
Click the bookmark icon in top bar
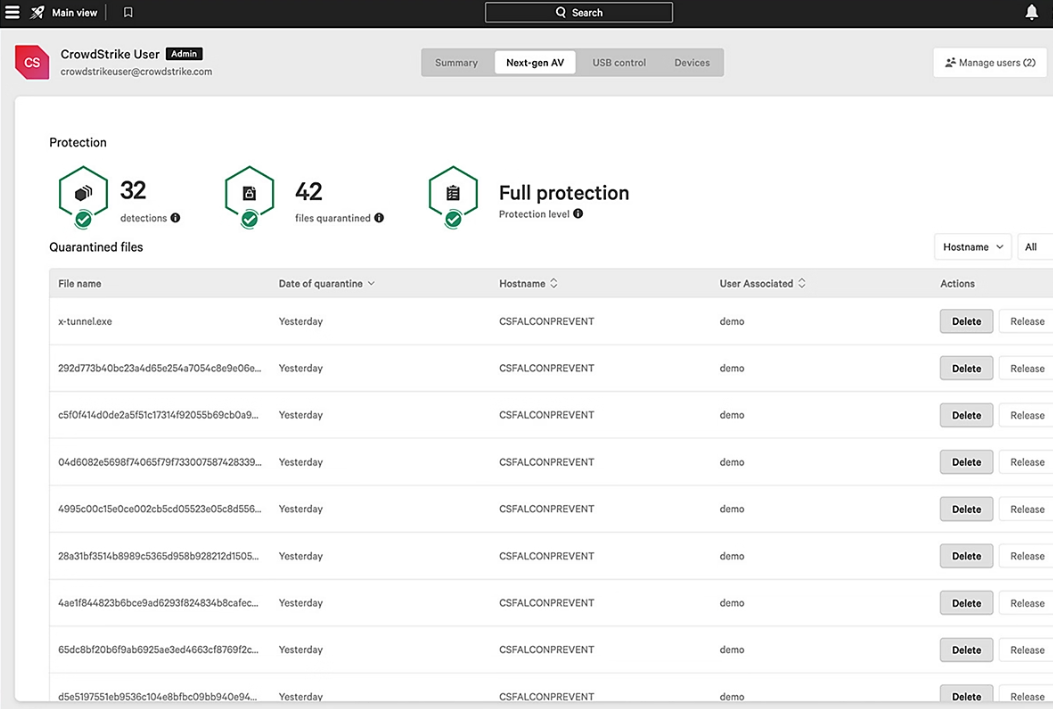click(x=128, y=13)
